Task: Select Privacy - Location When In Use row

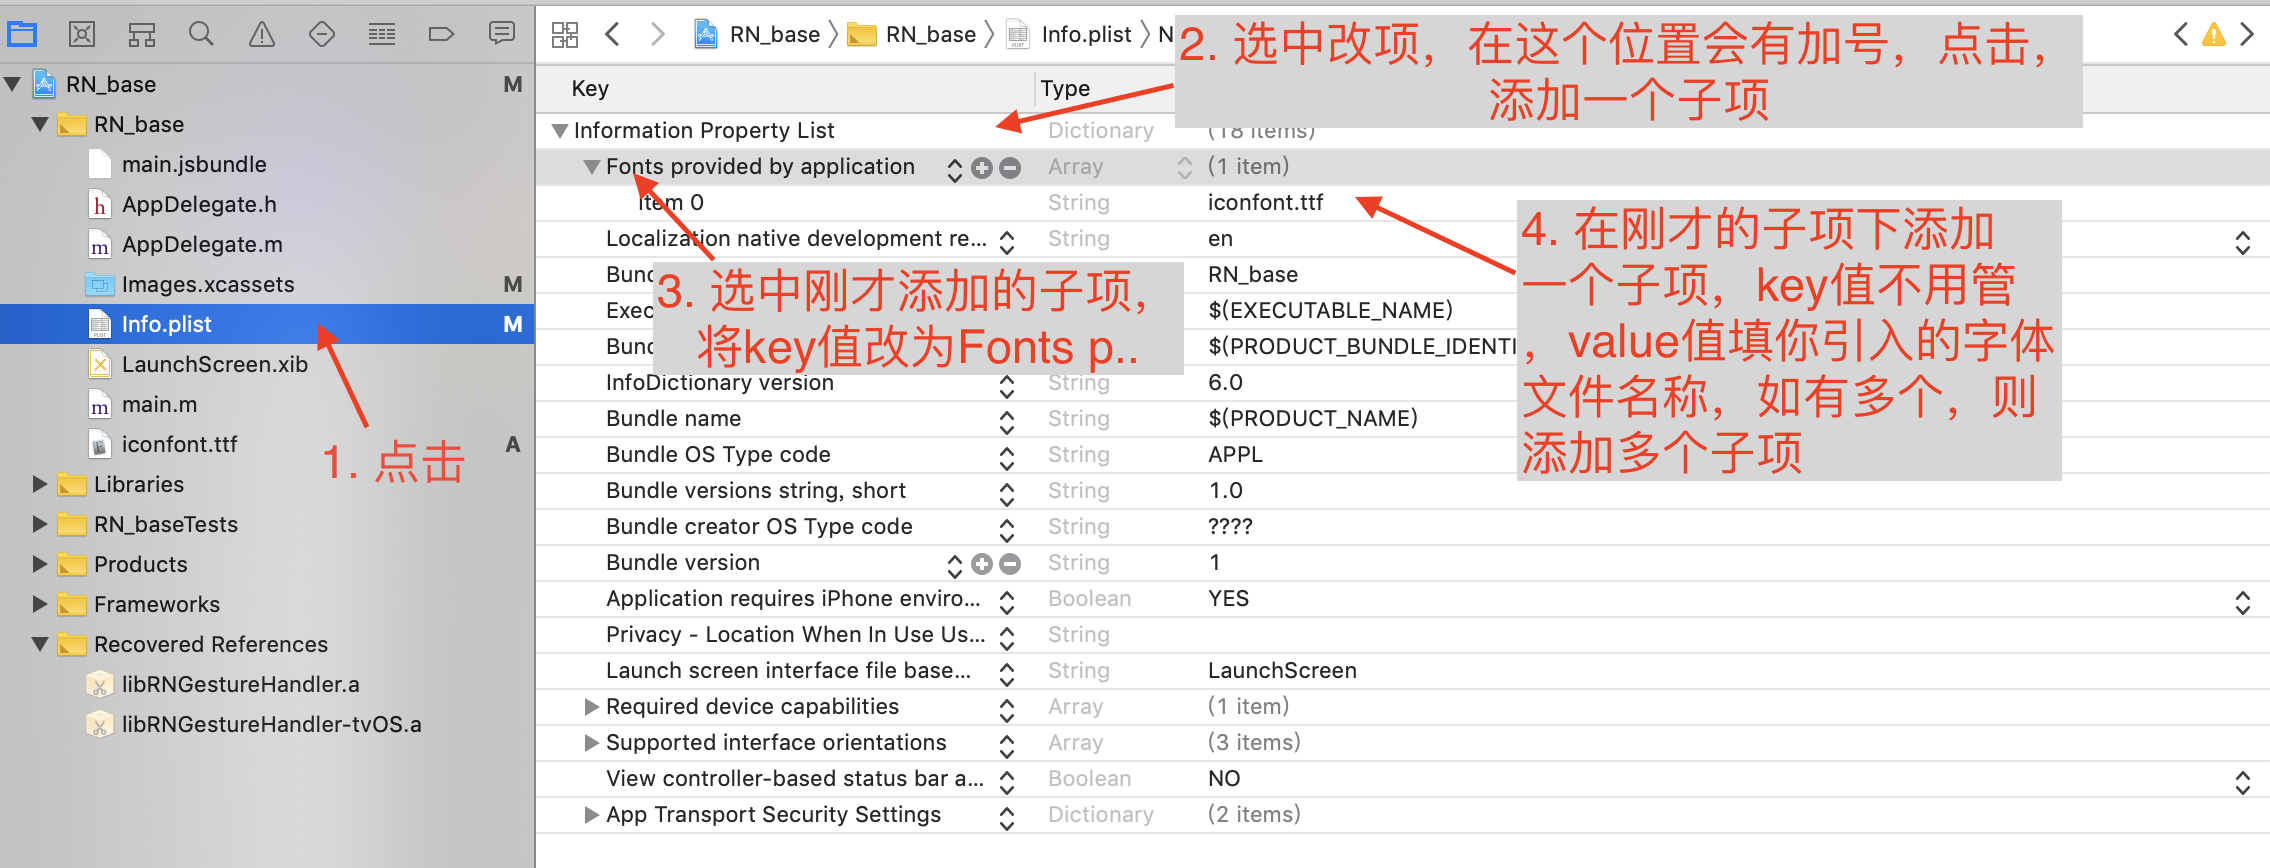Action: 1402,635
